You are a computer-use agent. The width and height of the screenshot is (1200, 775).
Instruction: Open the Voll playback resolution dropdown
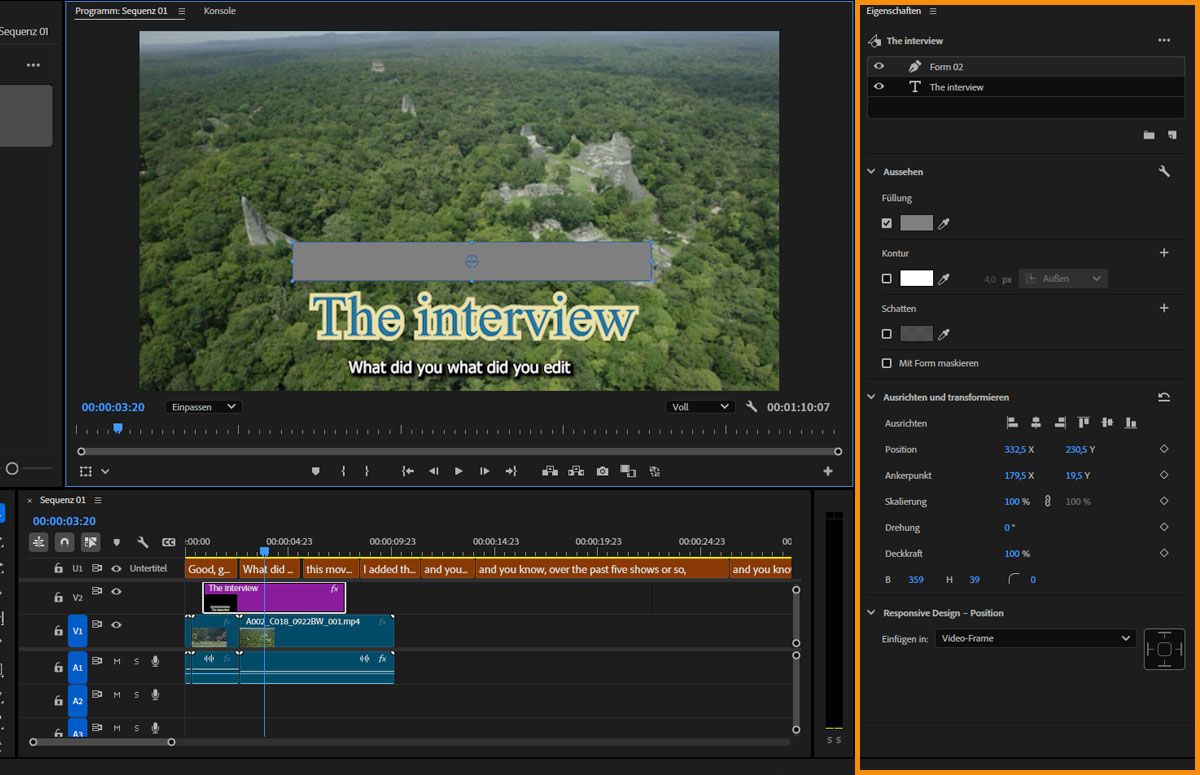[700, 407]
